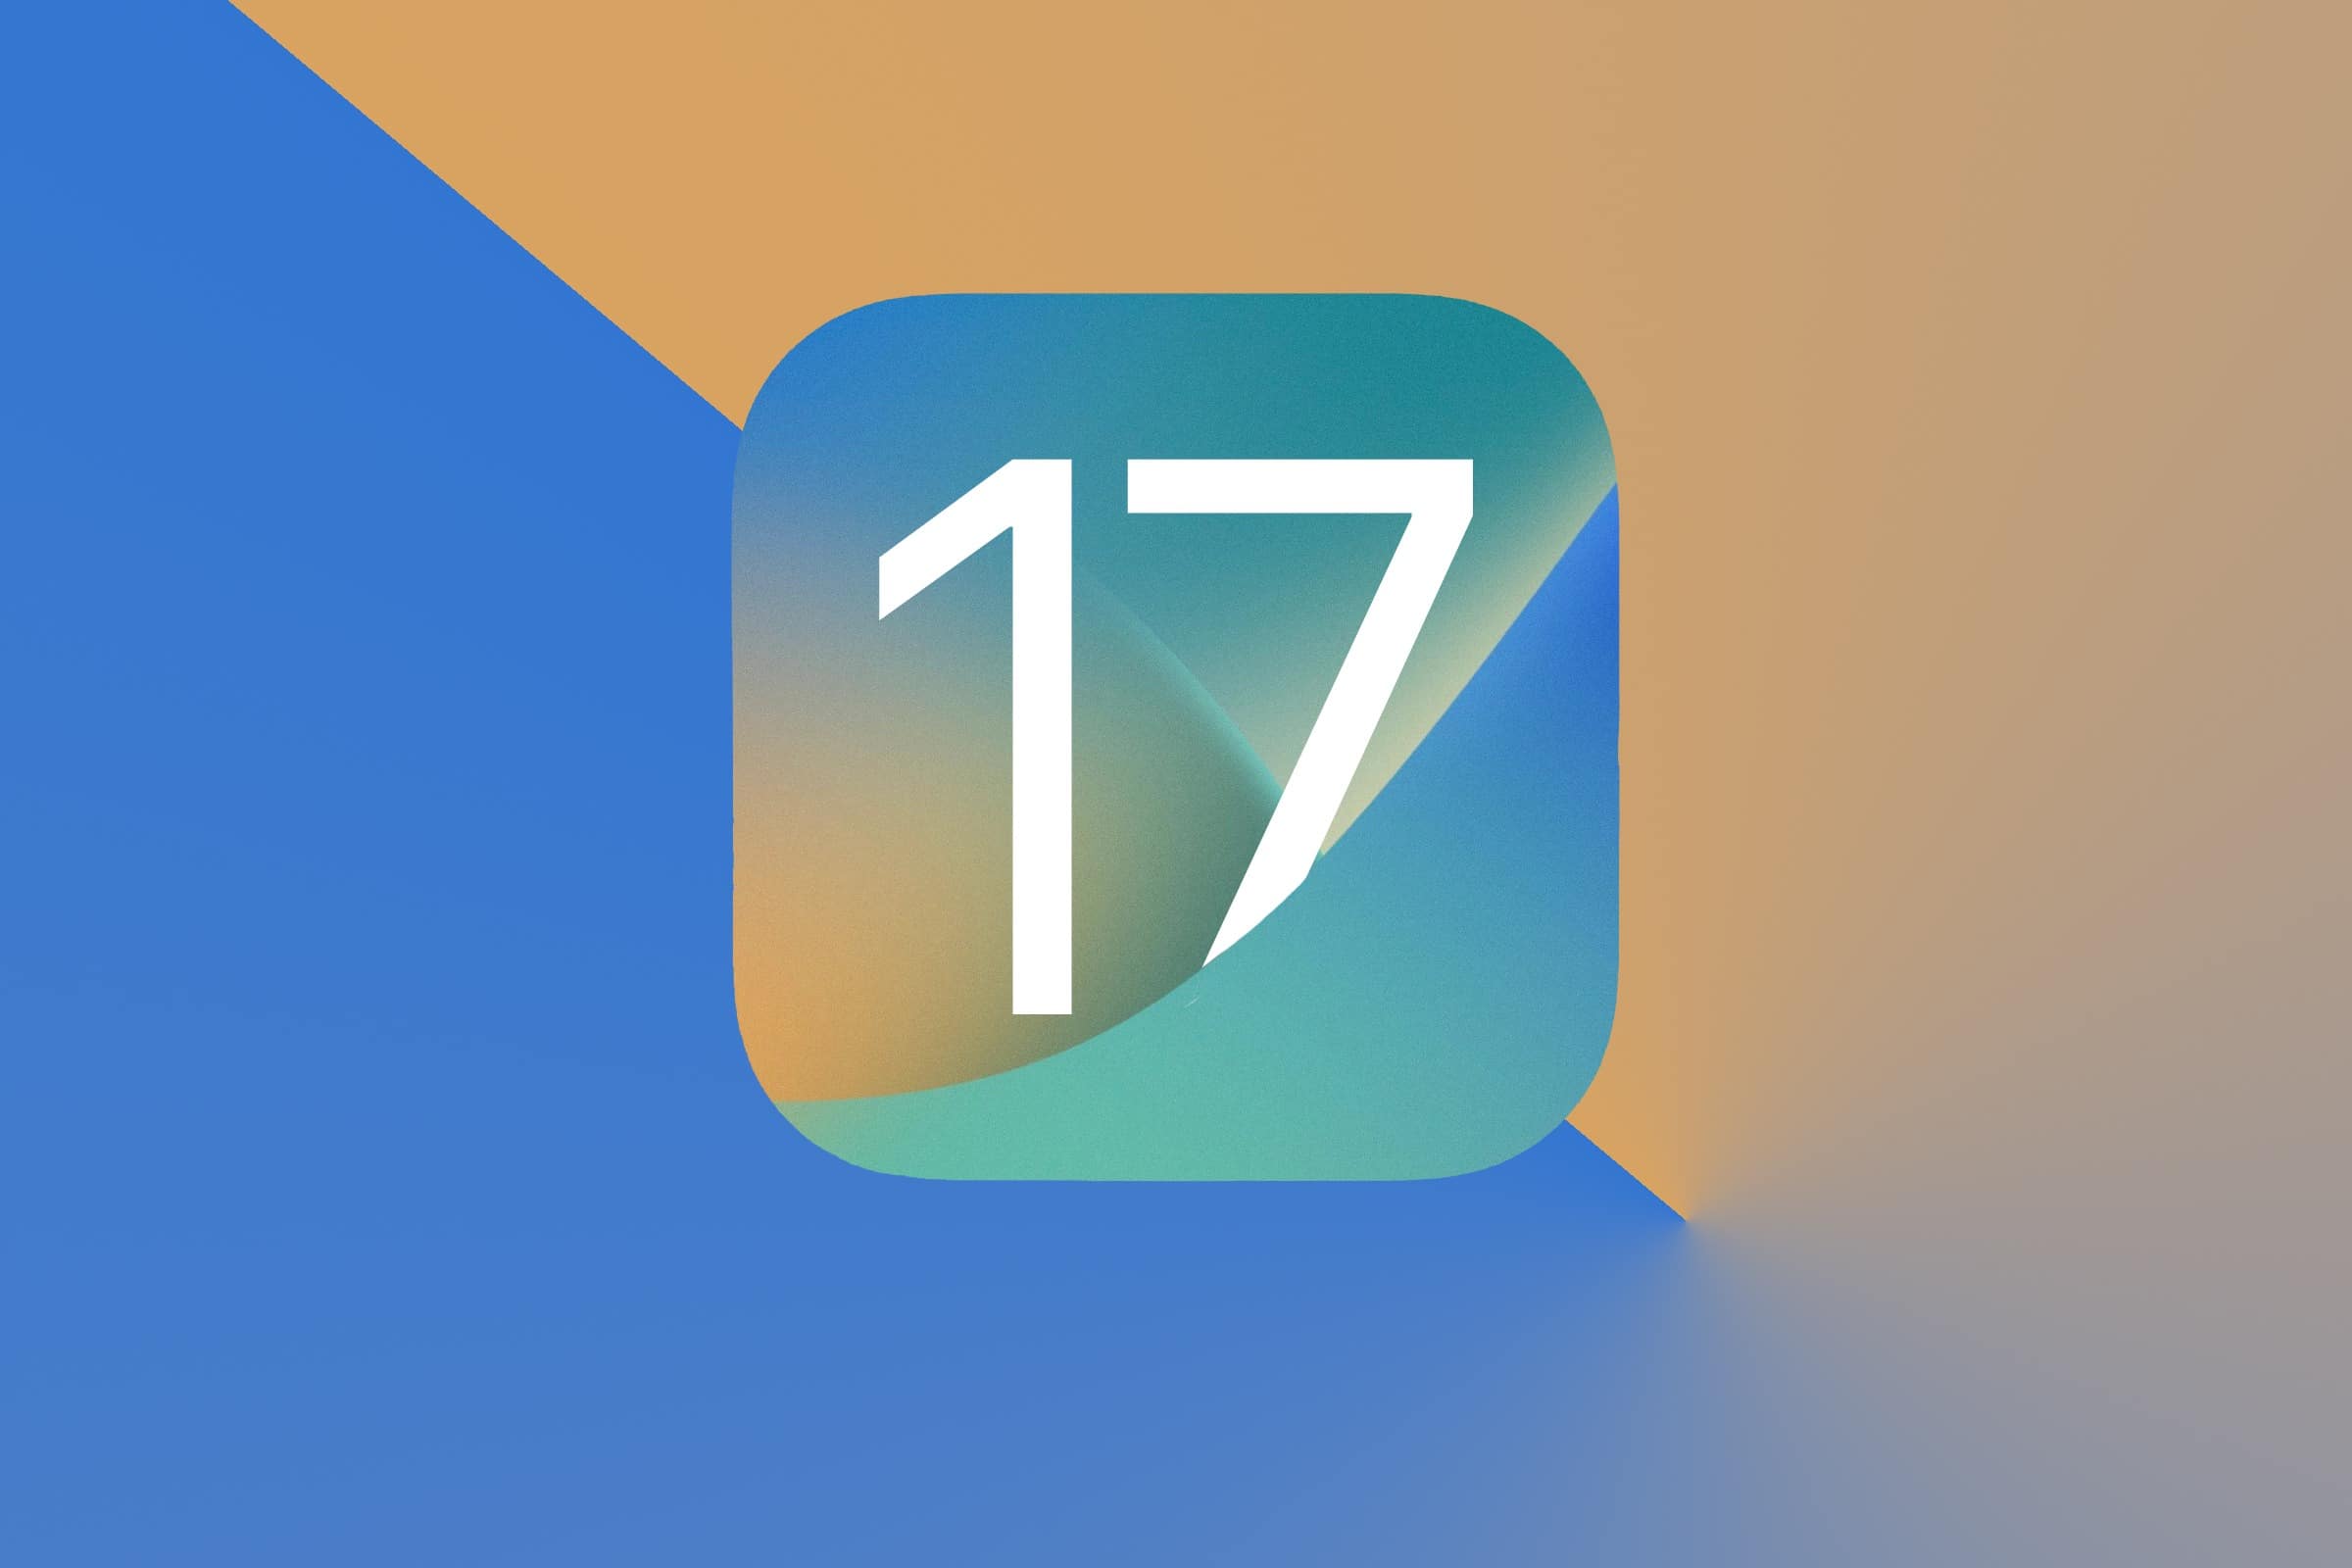Click the blue background region

350,1050
